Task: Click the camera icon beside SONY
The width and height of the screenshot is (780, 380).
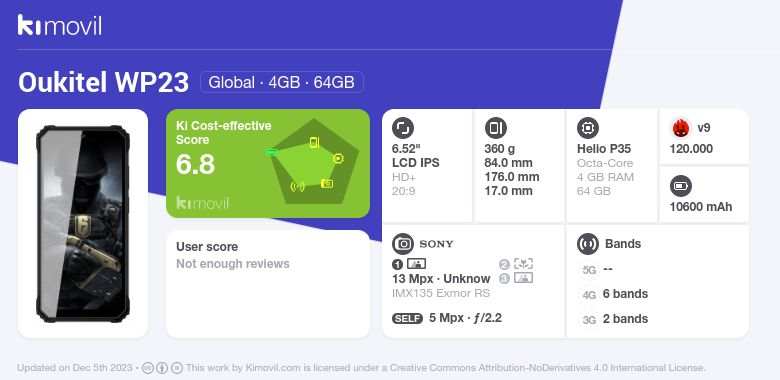Action: tap(403, 244)
